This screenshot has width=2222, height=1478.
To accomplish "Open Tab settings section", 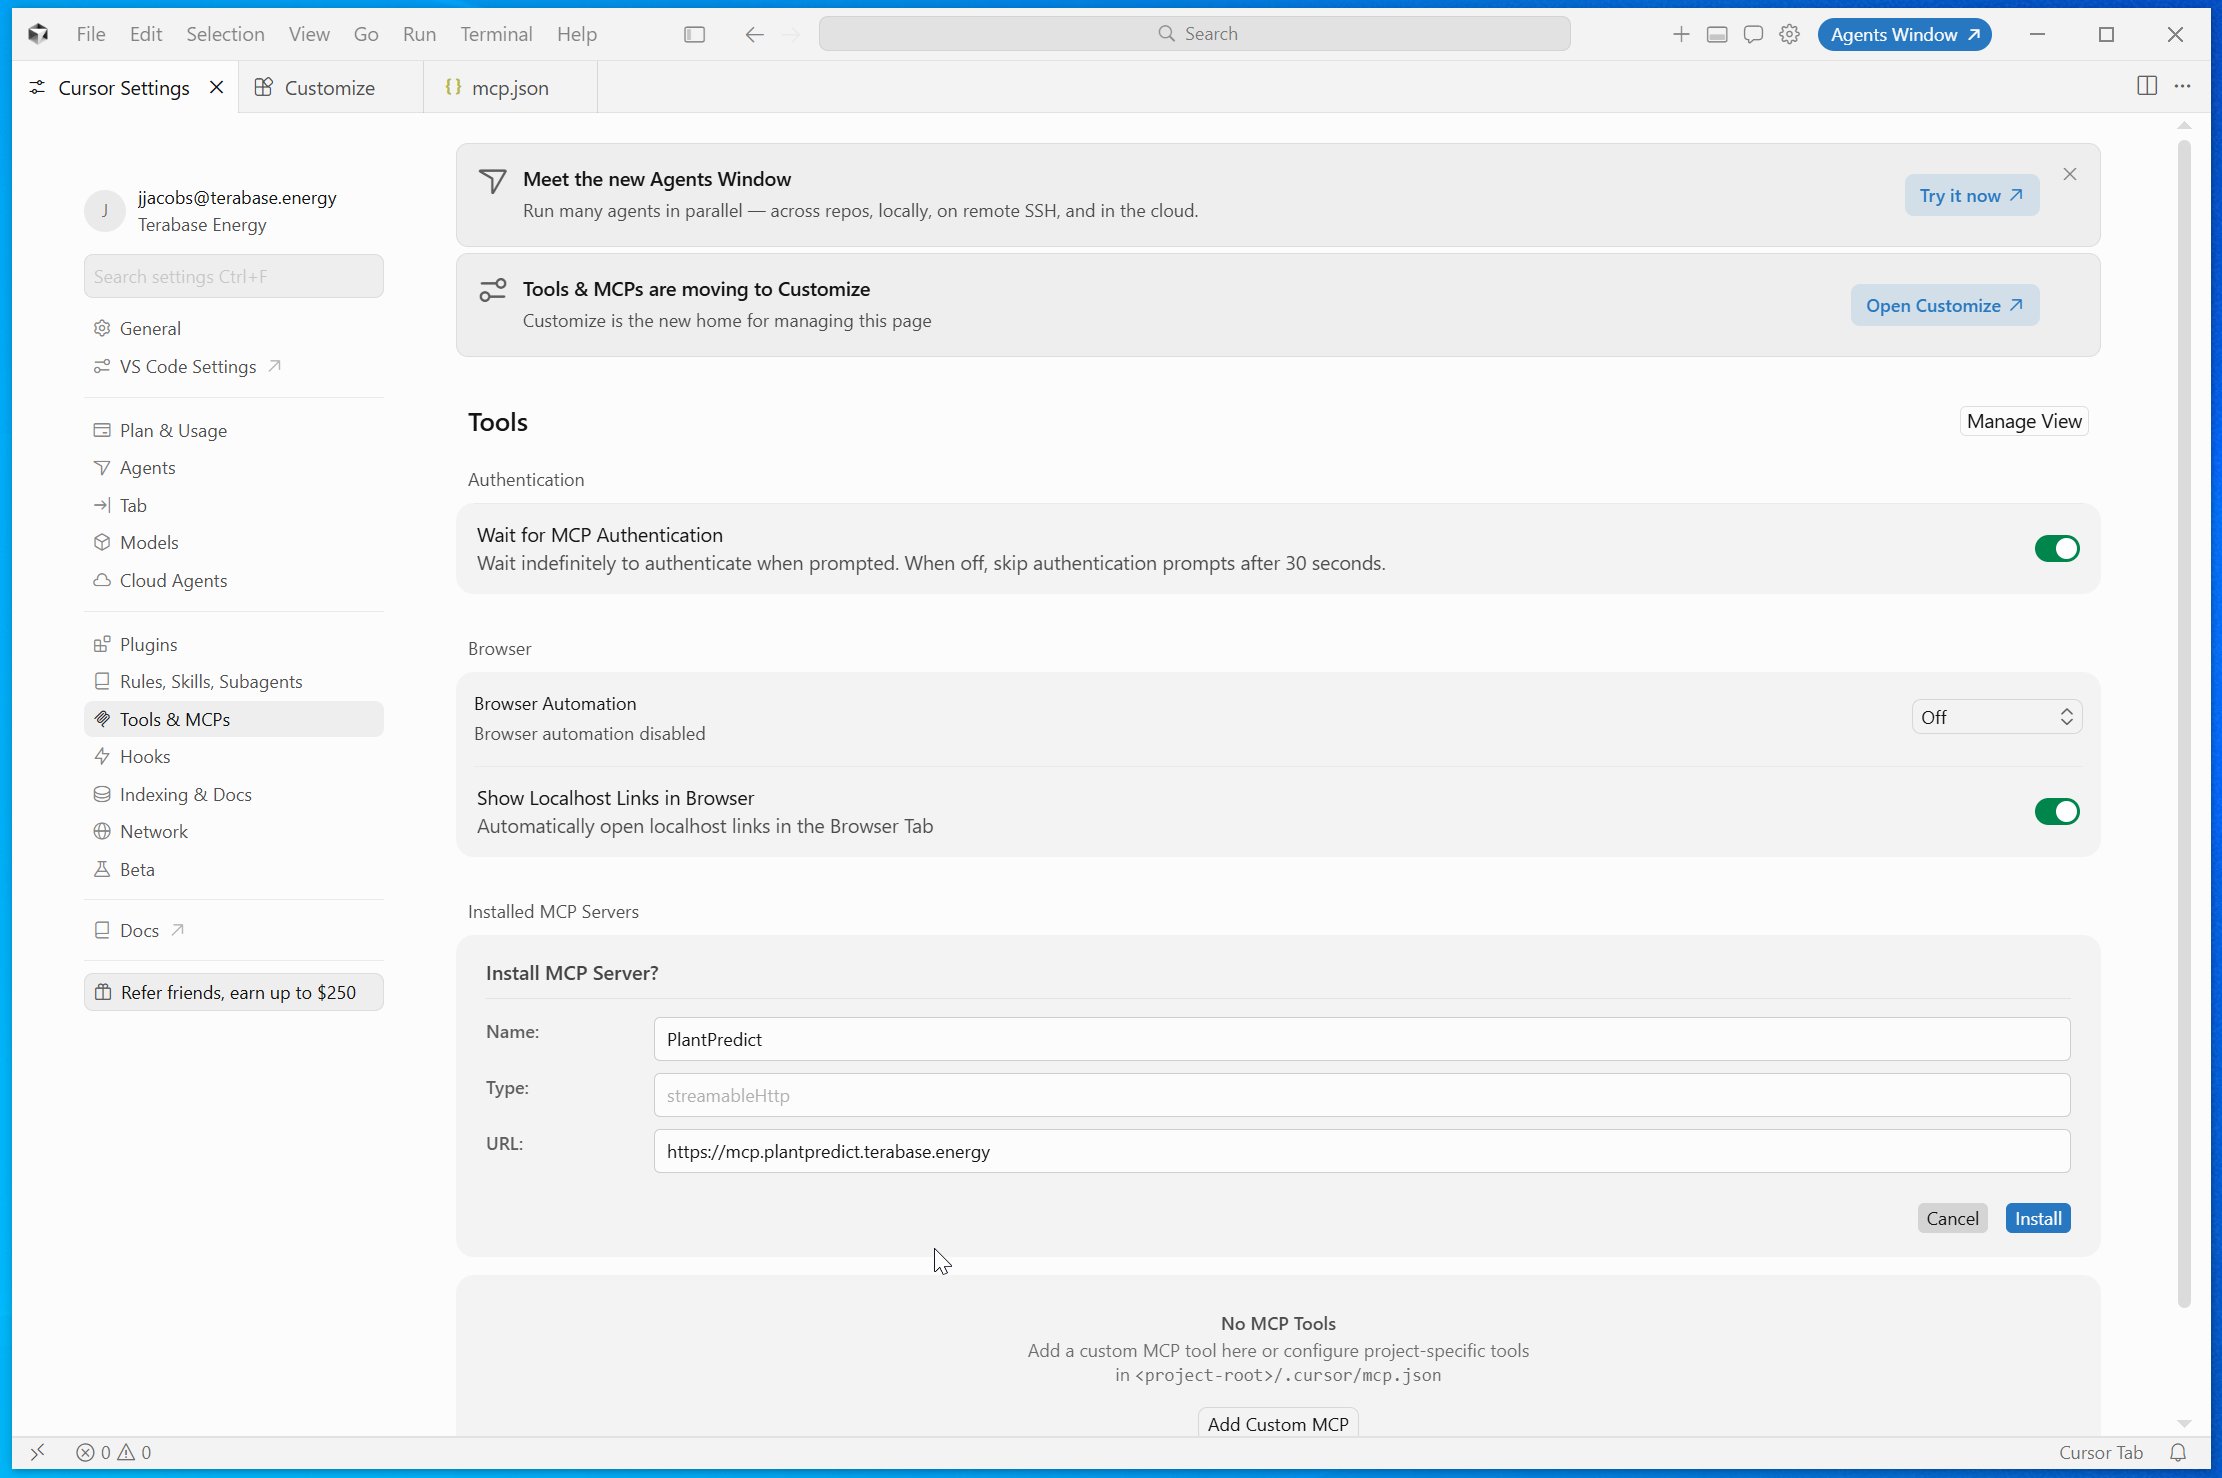I will point(234,505).
